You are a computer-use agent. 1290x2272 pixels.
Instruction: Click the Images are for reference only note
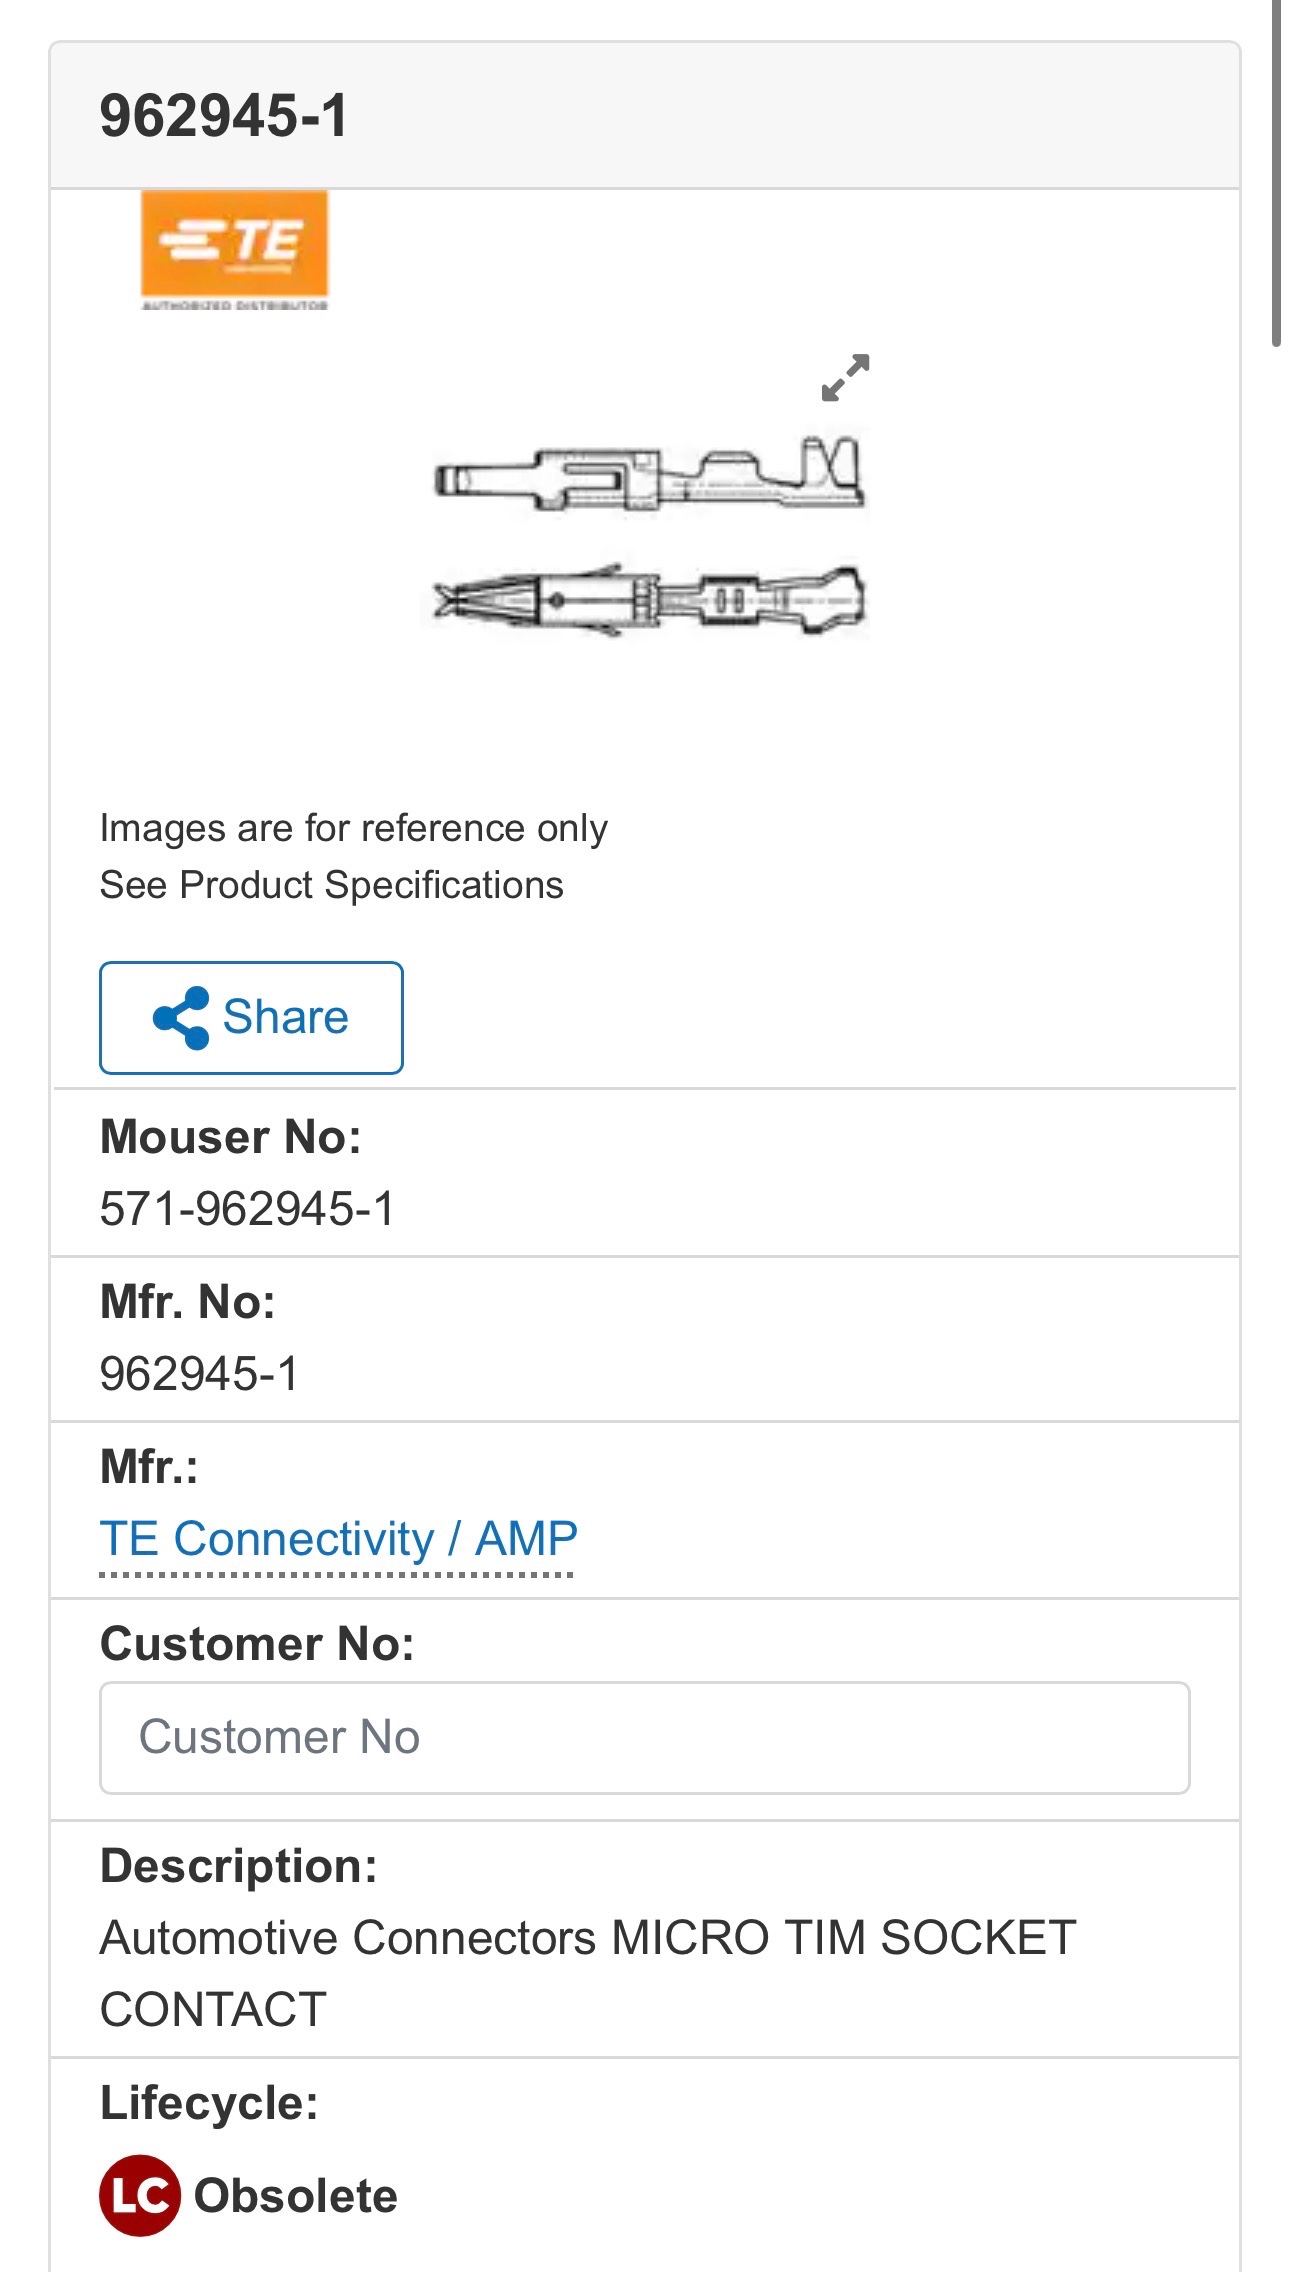(353, 828)
